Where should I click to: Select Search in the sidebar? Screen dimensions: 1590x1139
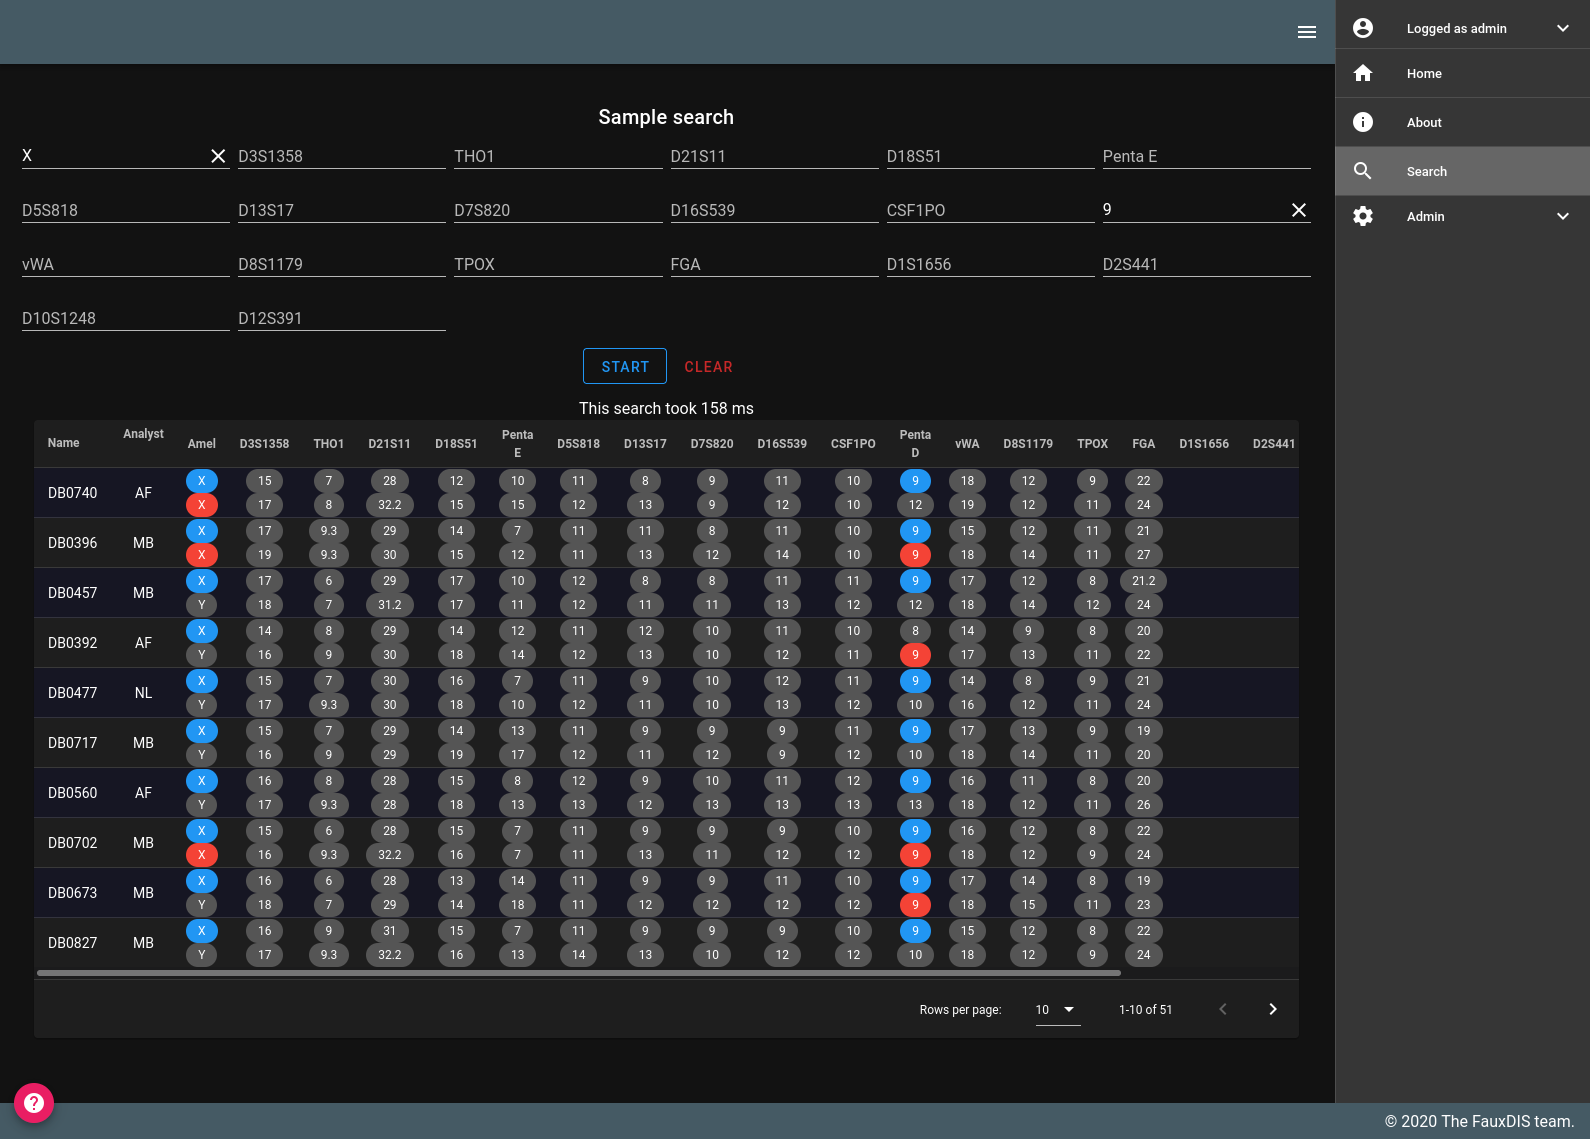point(1463,171)
